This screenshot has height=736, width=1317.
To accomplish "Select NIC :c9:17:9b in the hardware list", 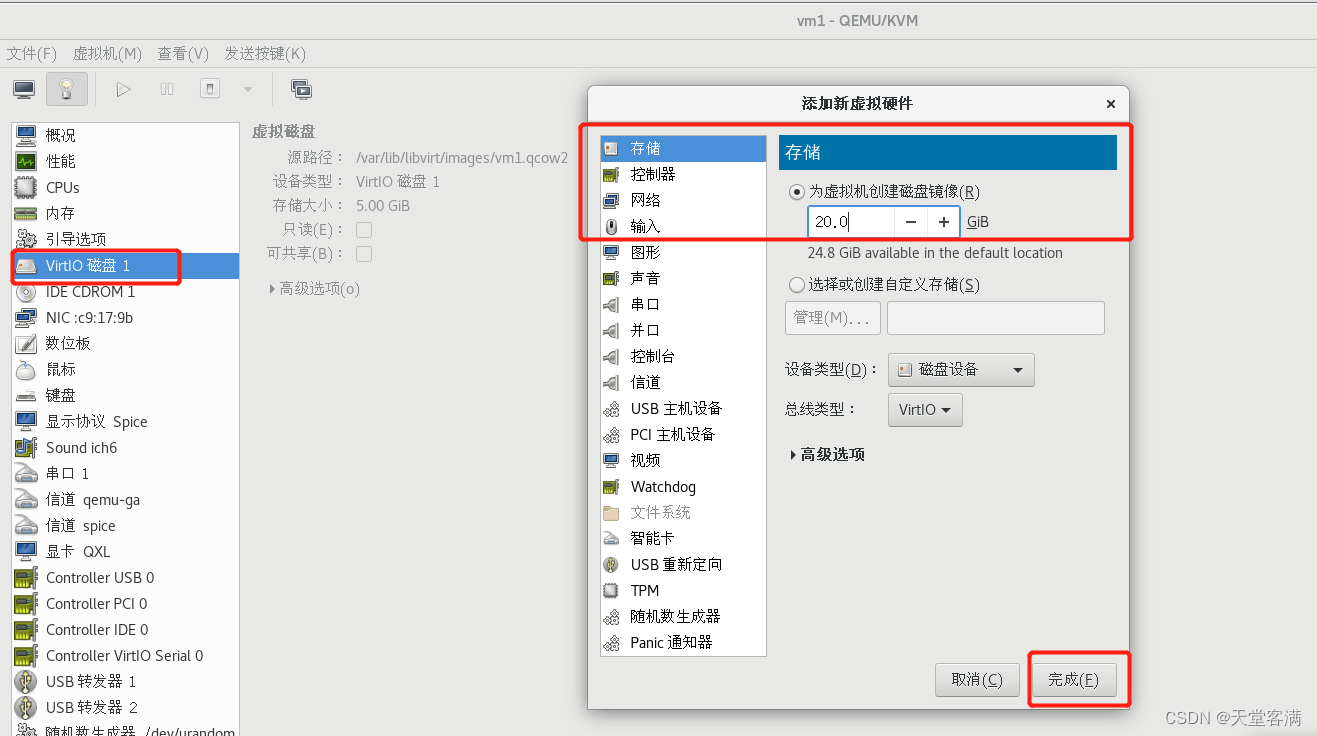I will pos(125,318).
